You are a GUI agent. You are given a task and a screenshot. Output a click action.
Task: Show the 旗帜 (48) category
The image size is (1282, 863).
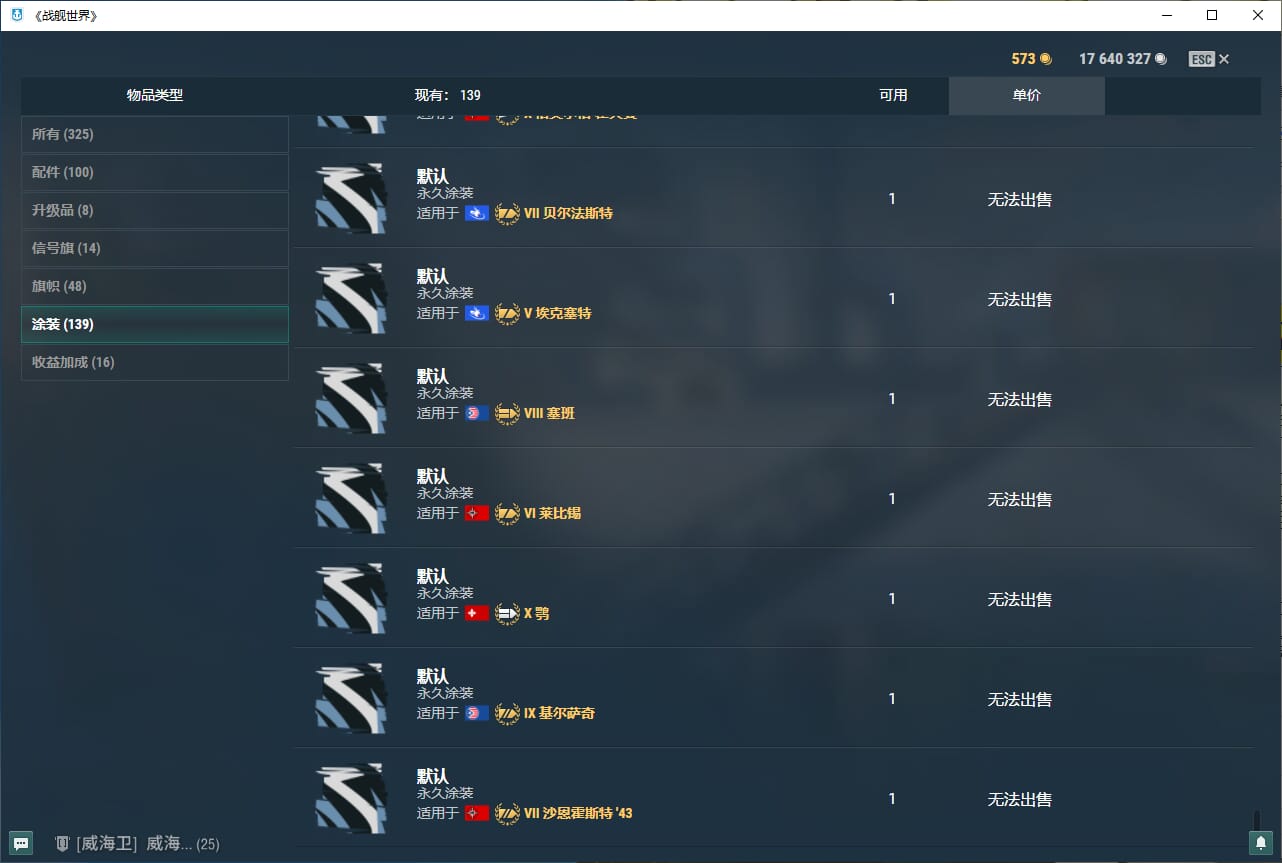tap(155, 286)
